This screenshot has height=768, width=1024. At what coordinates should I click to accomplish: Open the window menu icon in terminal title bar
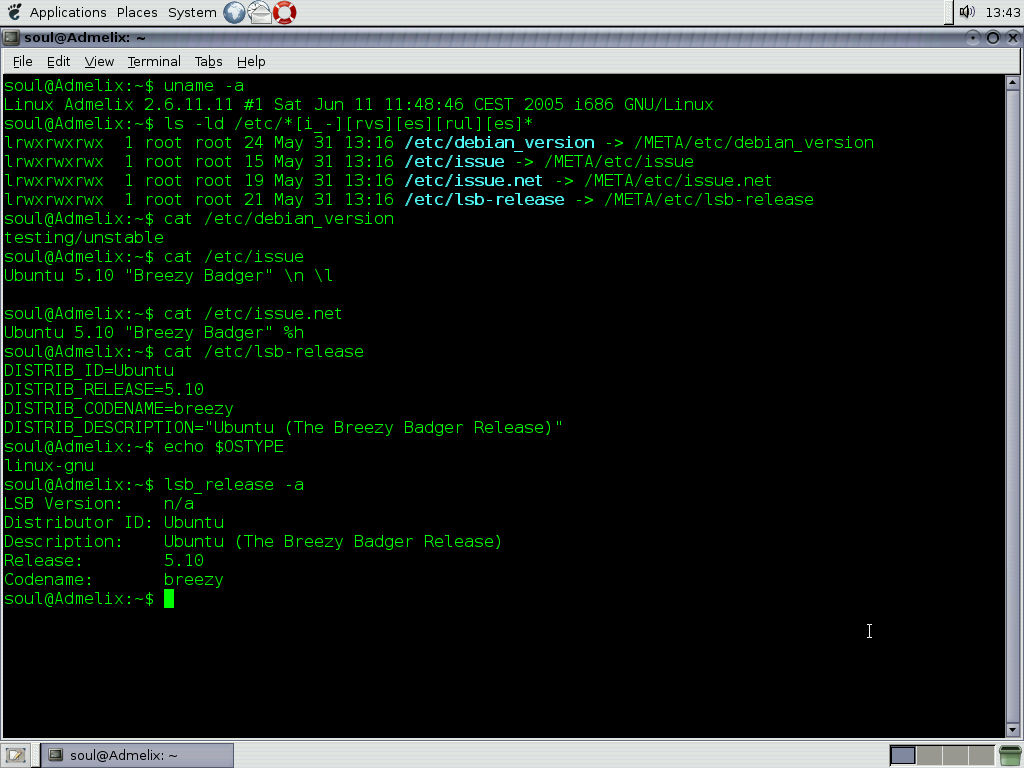(10, 38)
